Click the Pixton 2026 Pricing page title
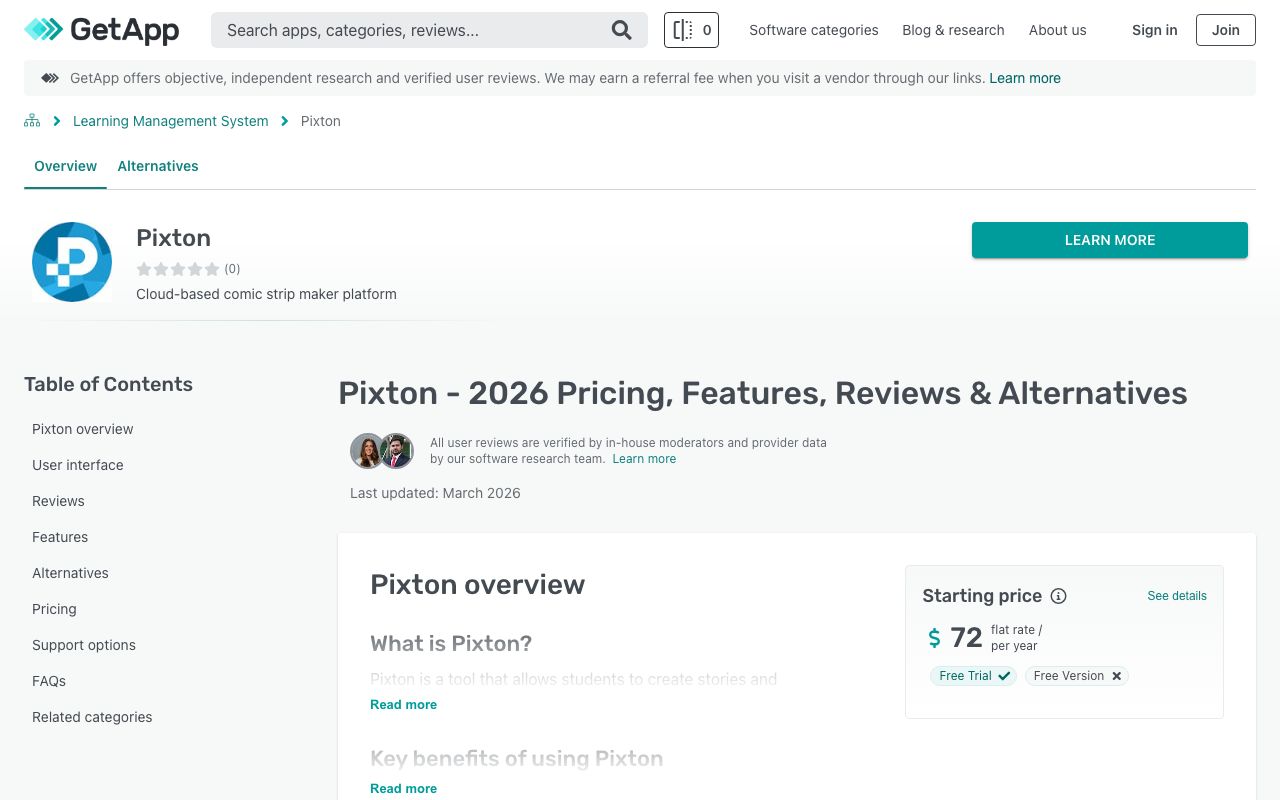The image size is (1280, 800). 763,393
